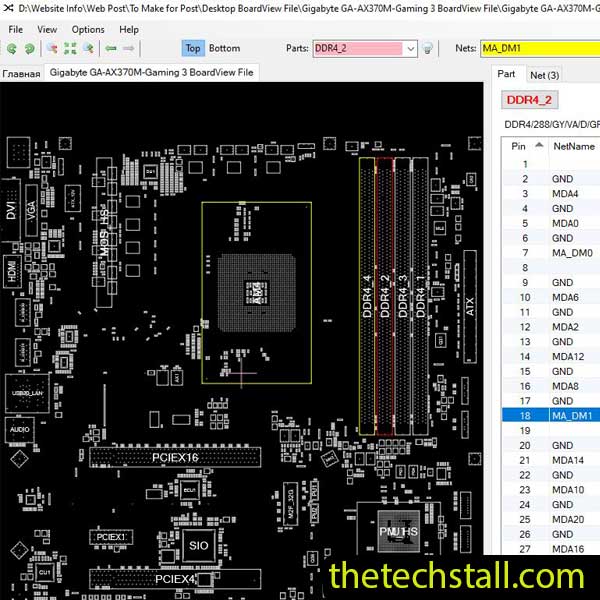This screenshot has height=600, width=600.
Task: Click the red DDR4_2 part button
Action: (529, 100)
